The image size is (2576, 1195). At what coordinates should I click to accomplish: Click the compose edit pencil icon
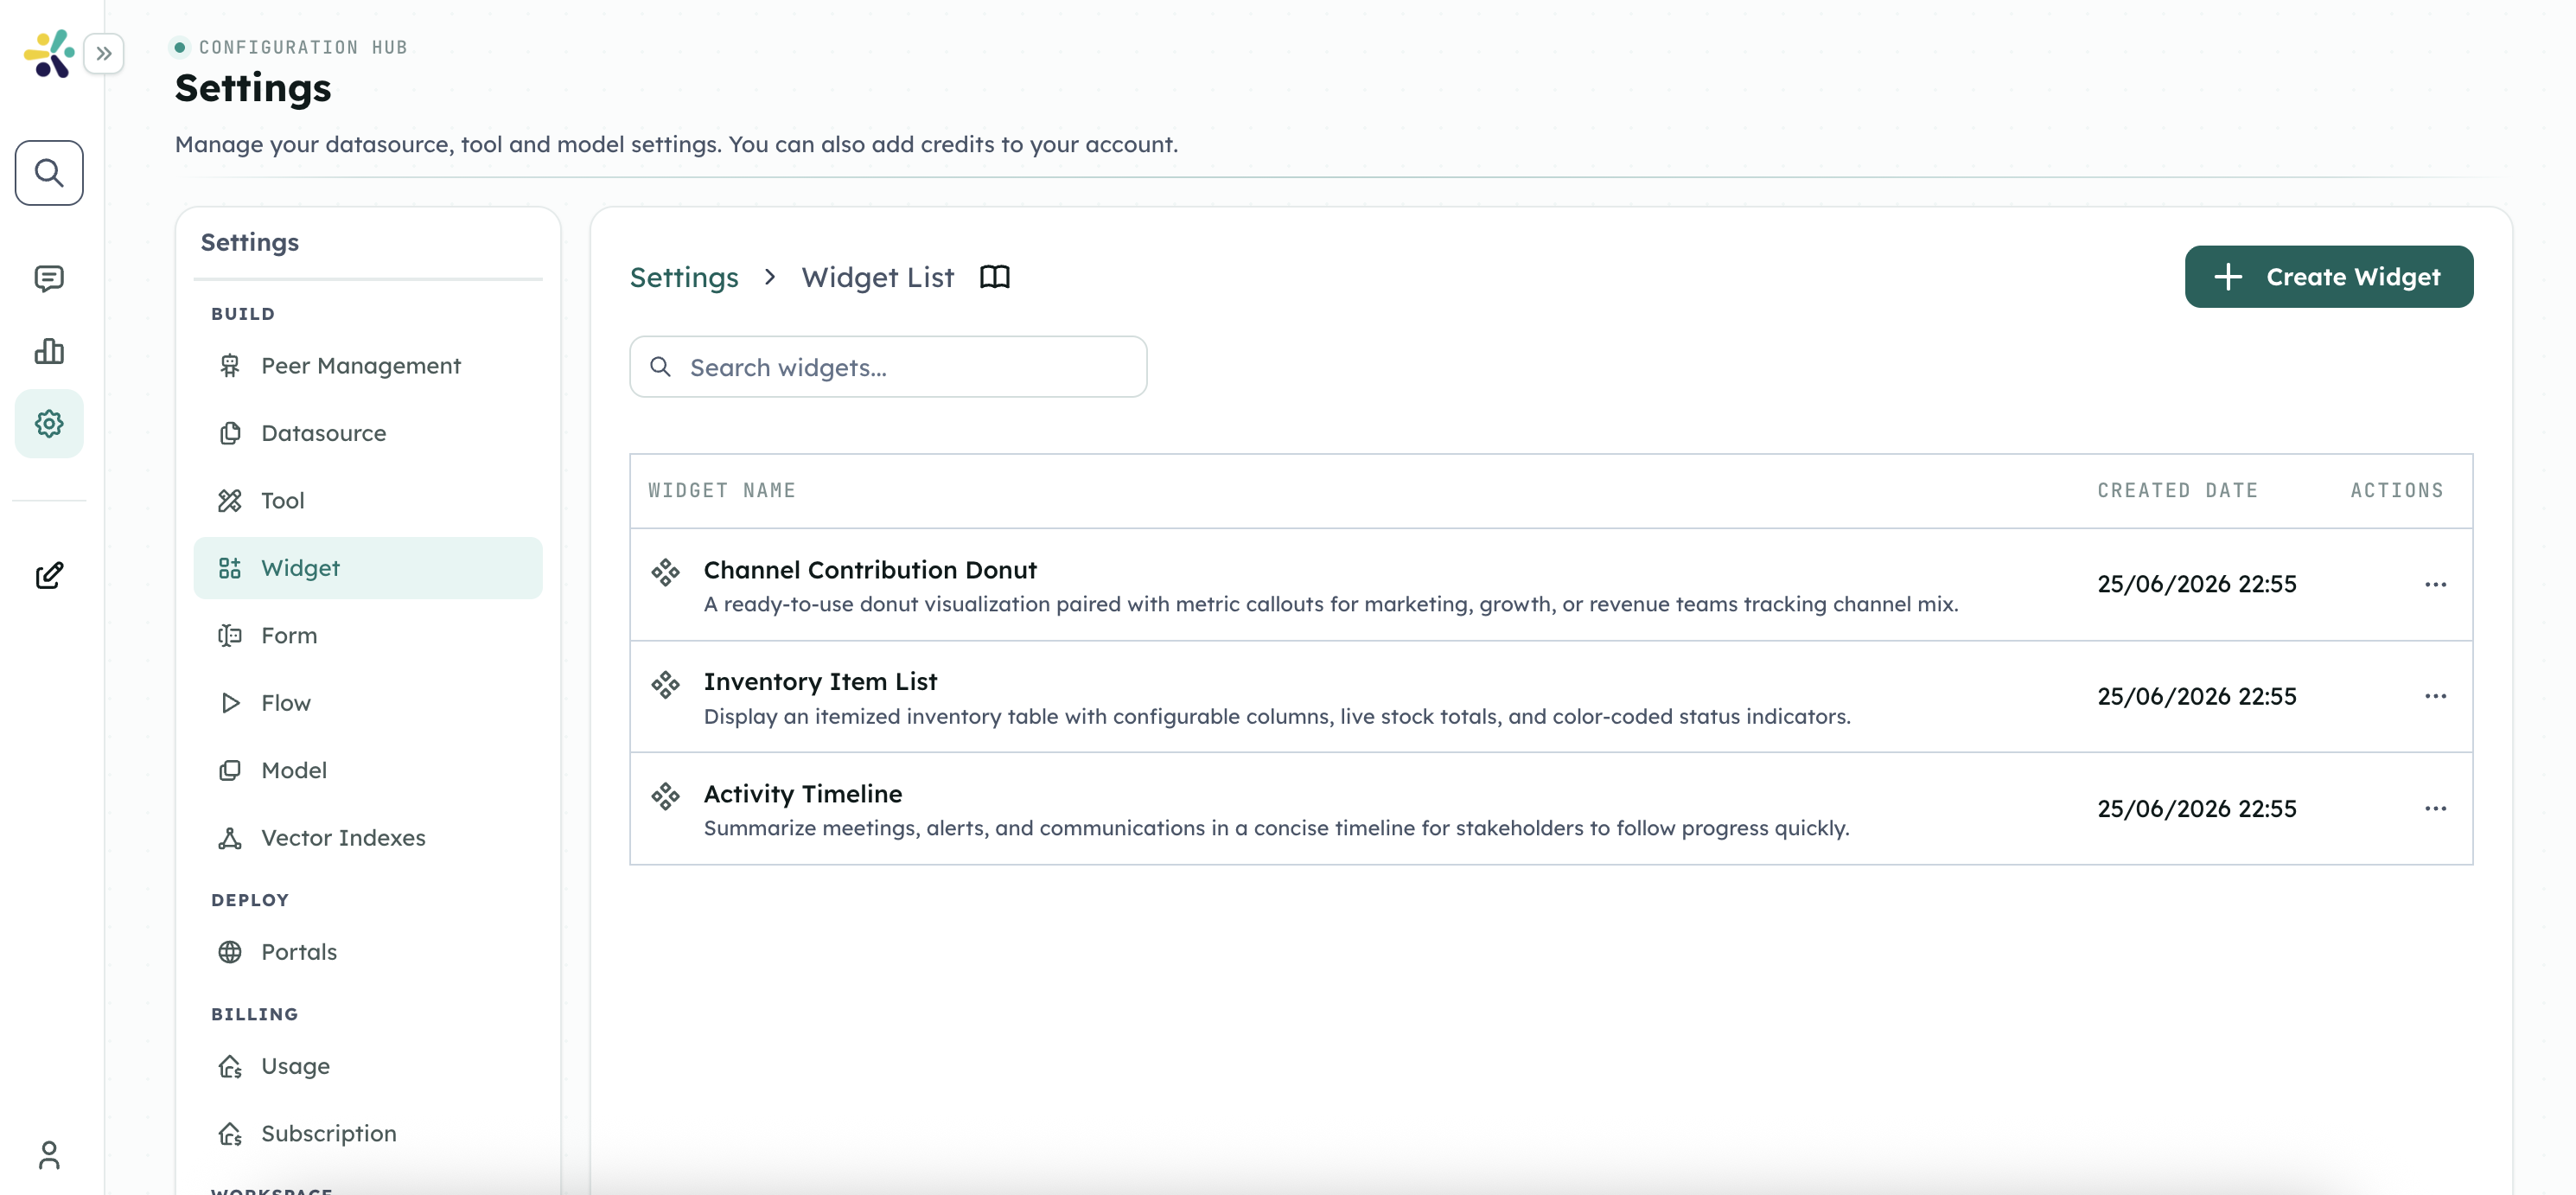[49, 575]
